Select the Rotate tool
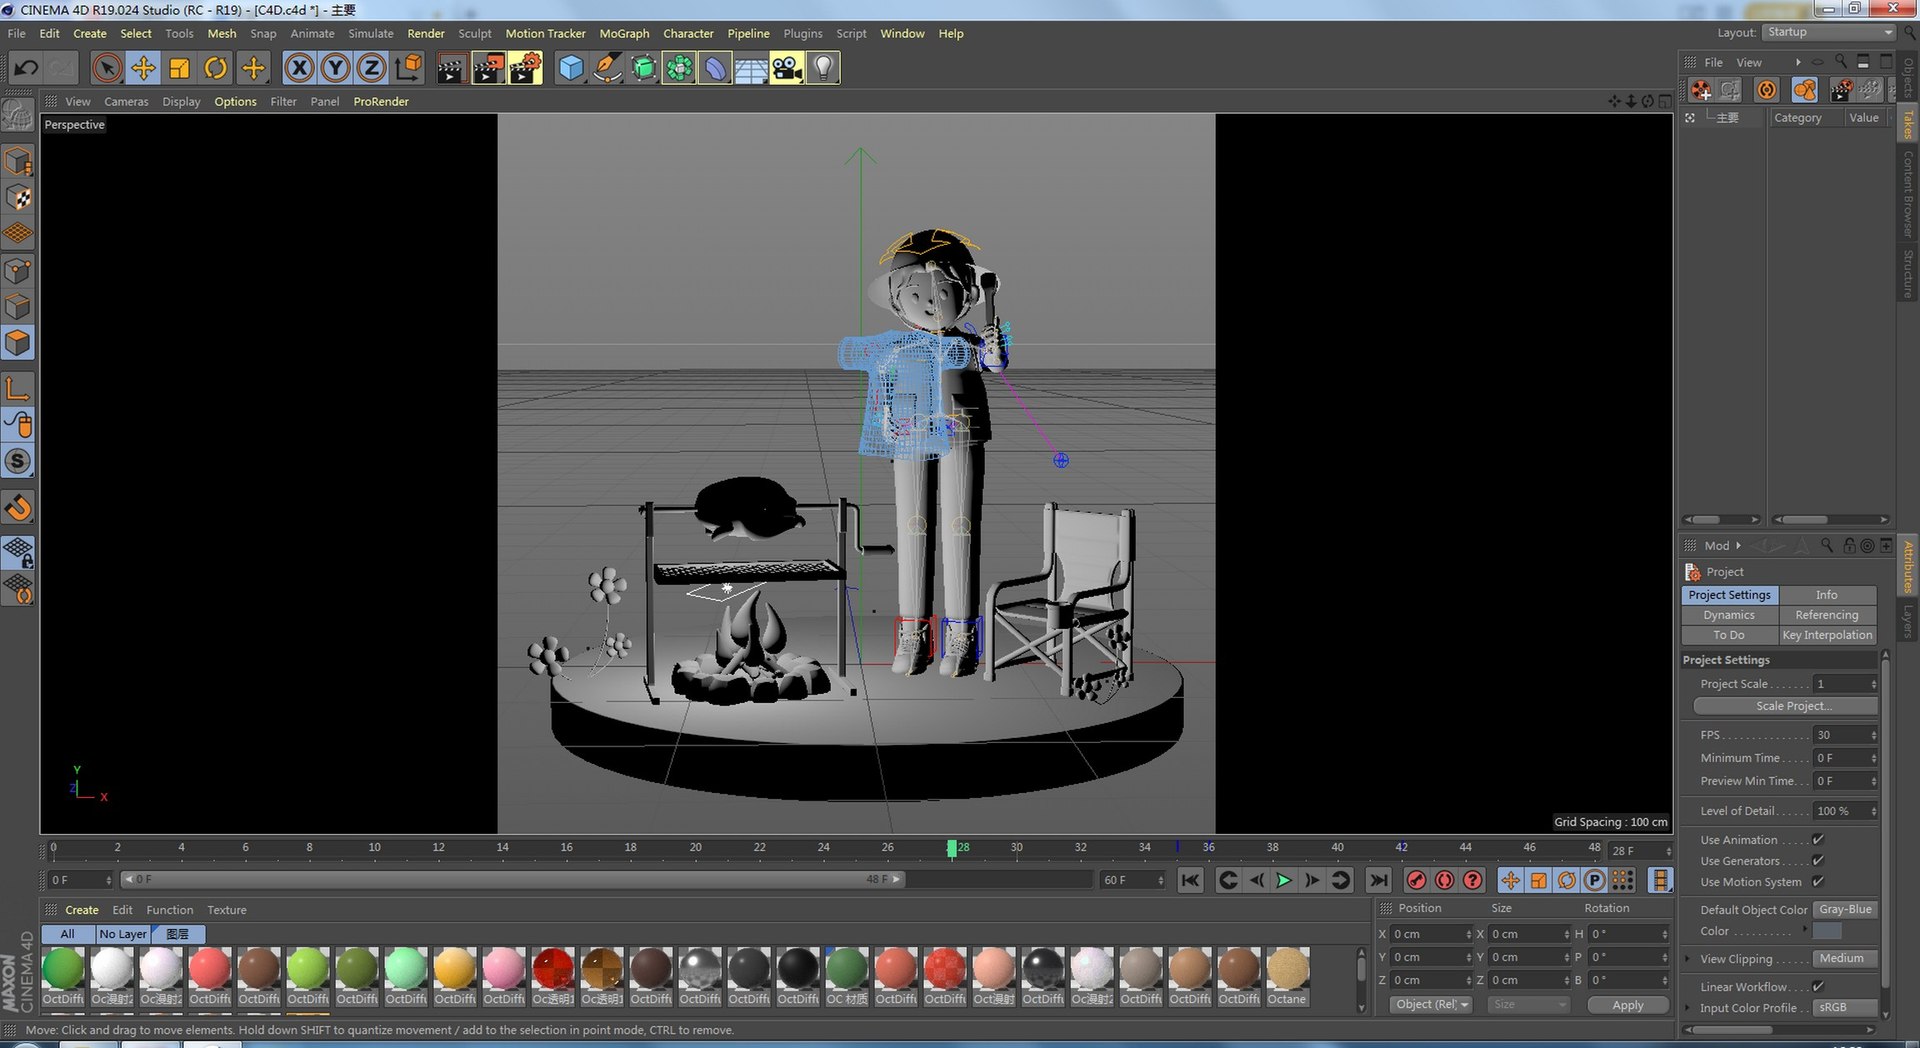The width and height of the screenshot is (1920, 1048). pos(215,68)
